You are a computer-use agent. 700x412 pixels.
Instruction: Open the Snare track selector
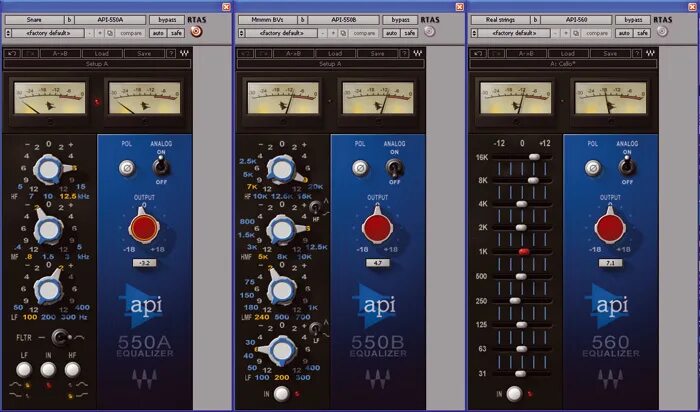(x=34, y=20)
